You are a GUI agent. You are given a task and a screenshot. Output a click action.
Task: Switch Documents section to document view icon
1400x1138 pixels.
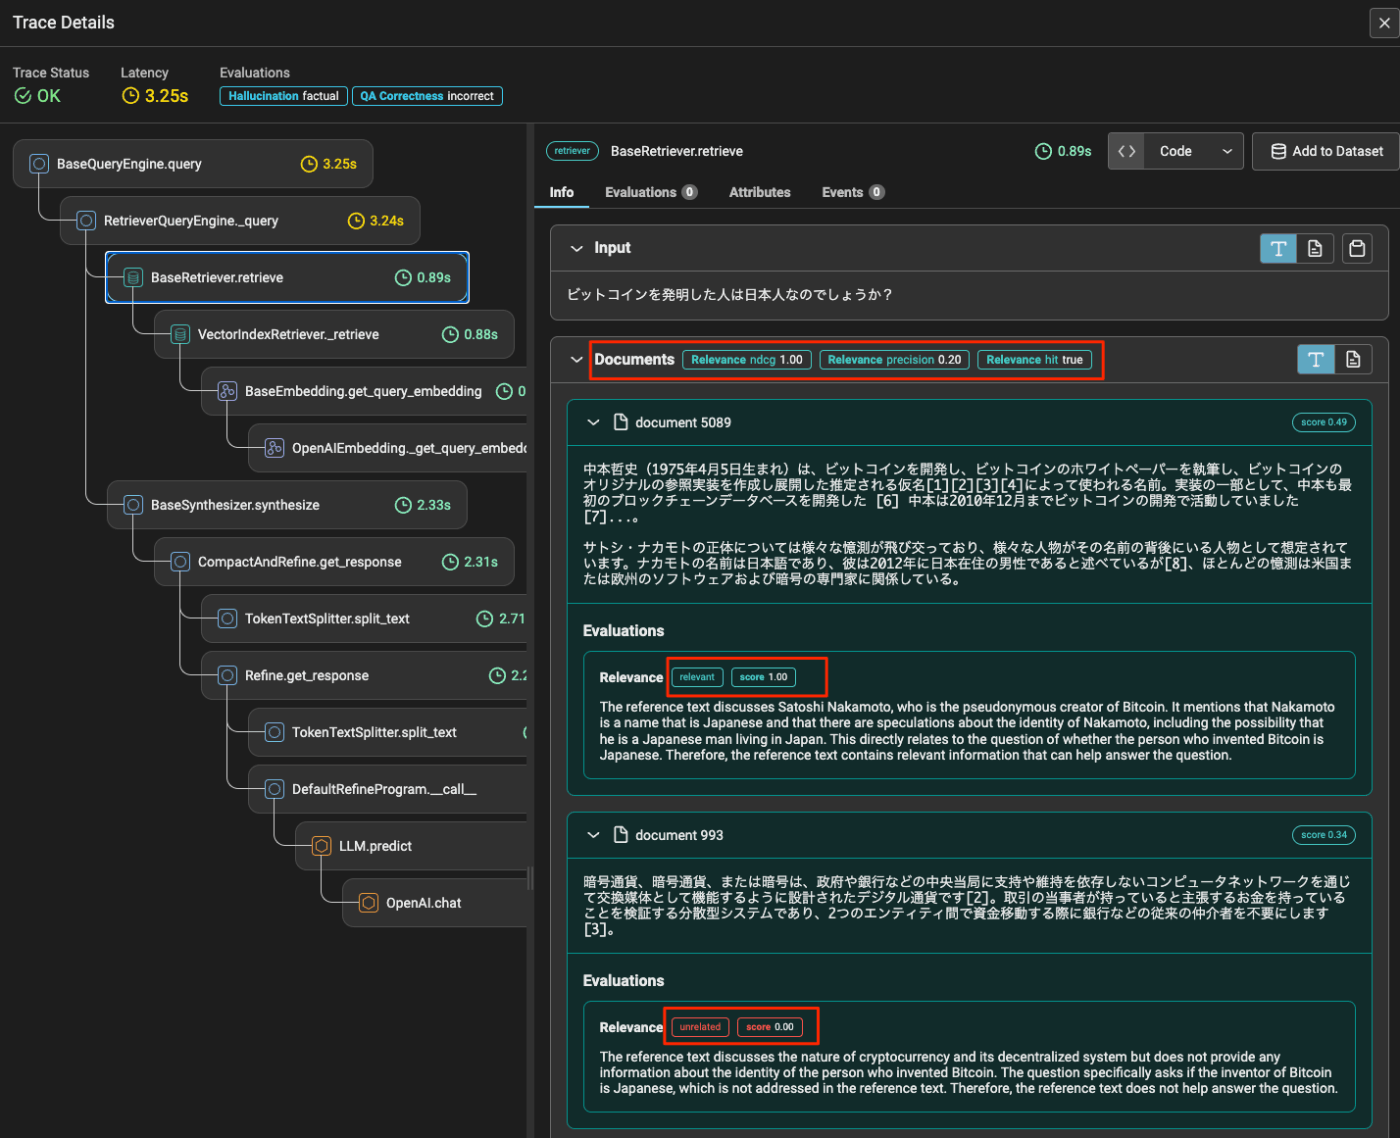[1353, 360]
